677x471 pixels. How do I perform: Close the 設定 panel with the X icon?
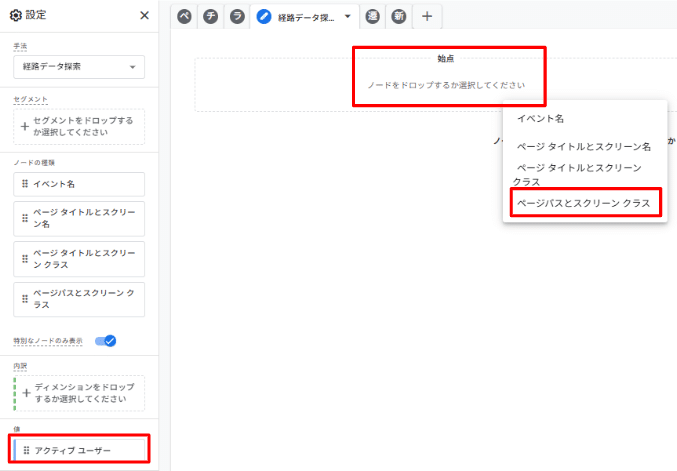(x=144, y=16)
